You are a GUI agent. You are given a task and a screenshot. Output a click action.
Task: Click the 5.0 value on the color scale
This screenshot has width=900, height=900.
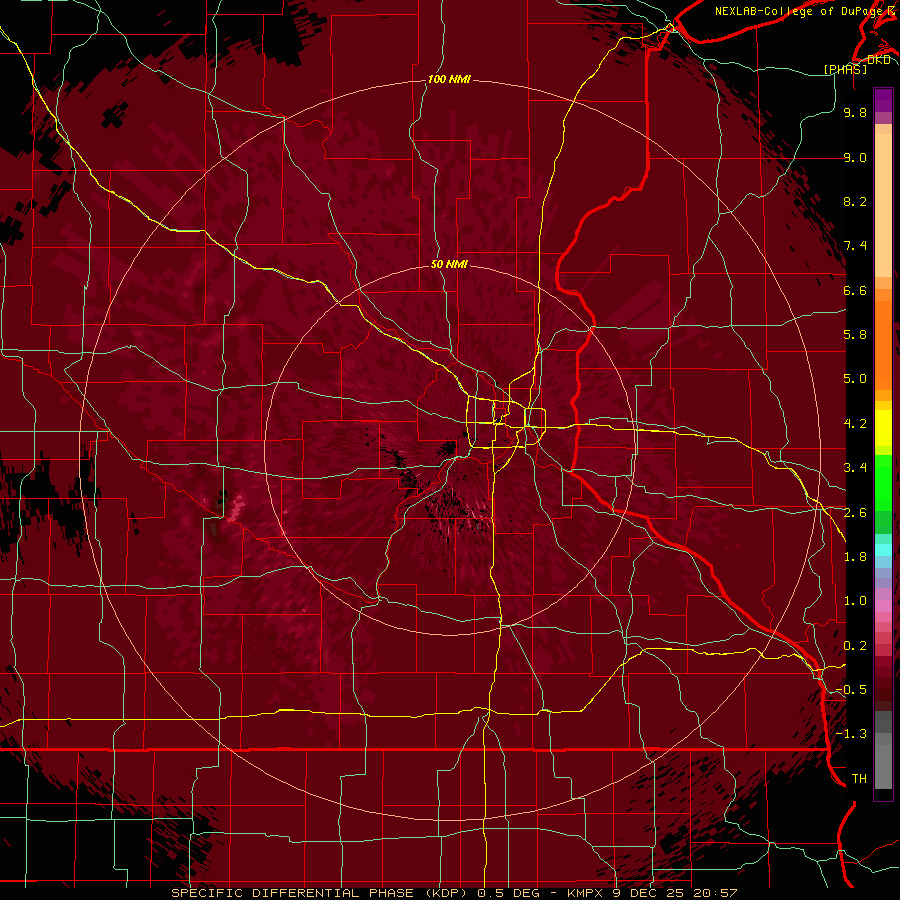point(855,379)
